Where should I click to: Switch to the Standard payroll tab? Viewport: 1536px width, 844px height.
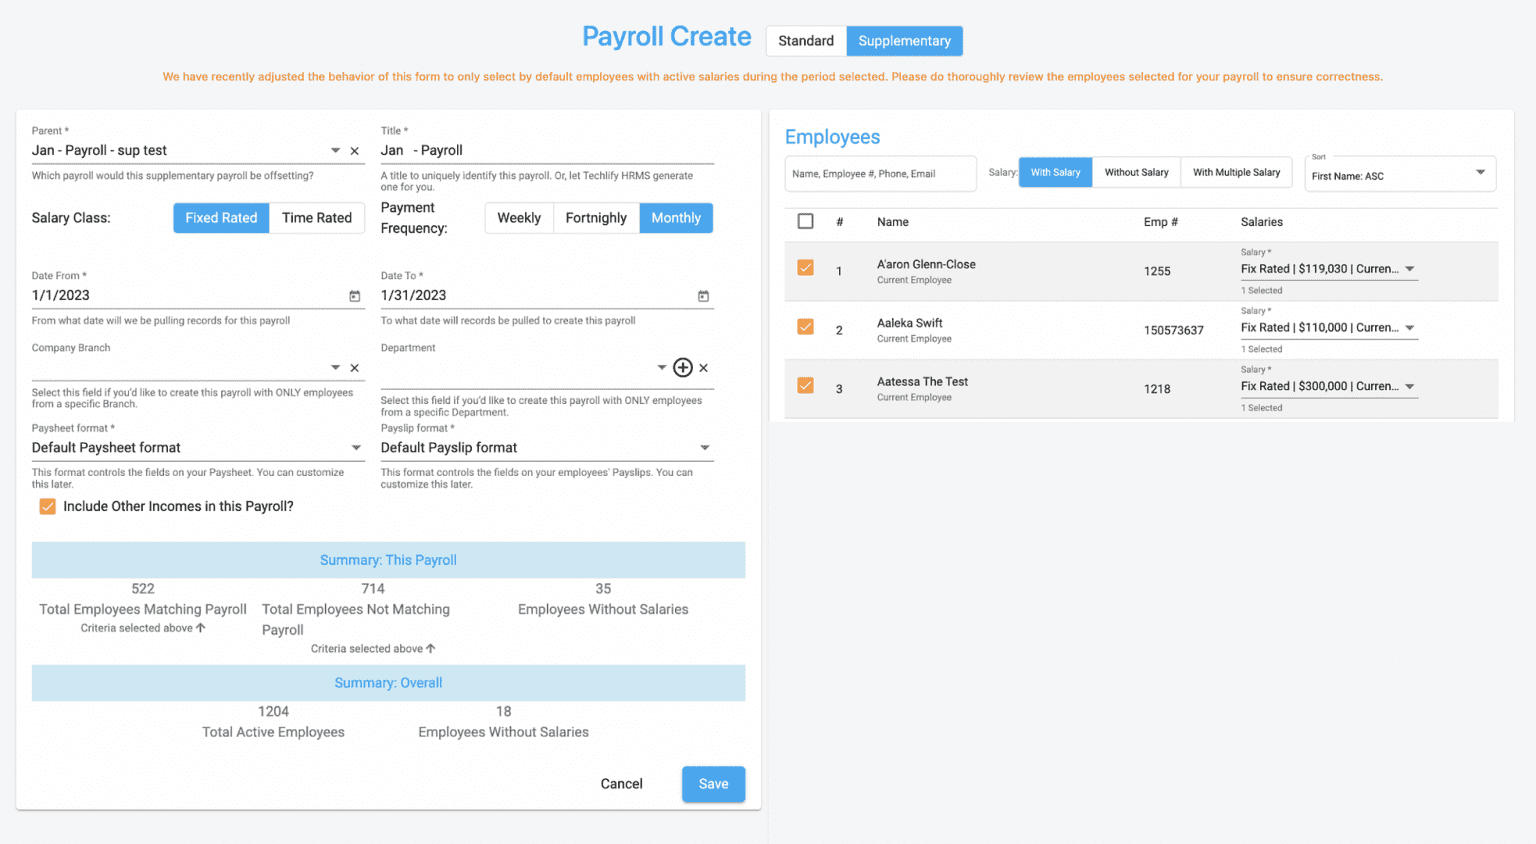(805, 41)
